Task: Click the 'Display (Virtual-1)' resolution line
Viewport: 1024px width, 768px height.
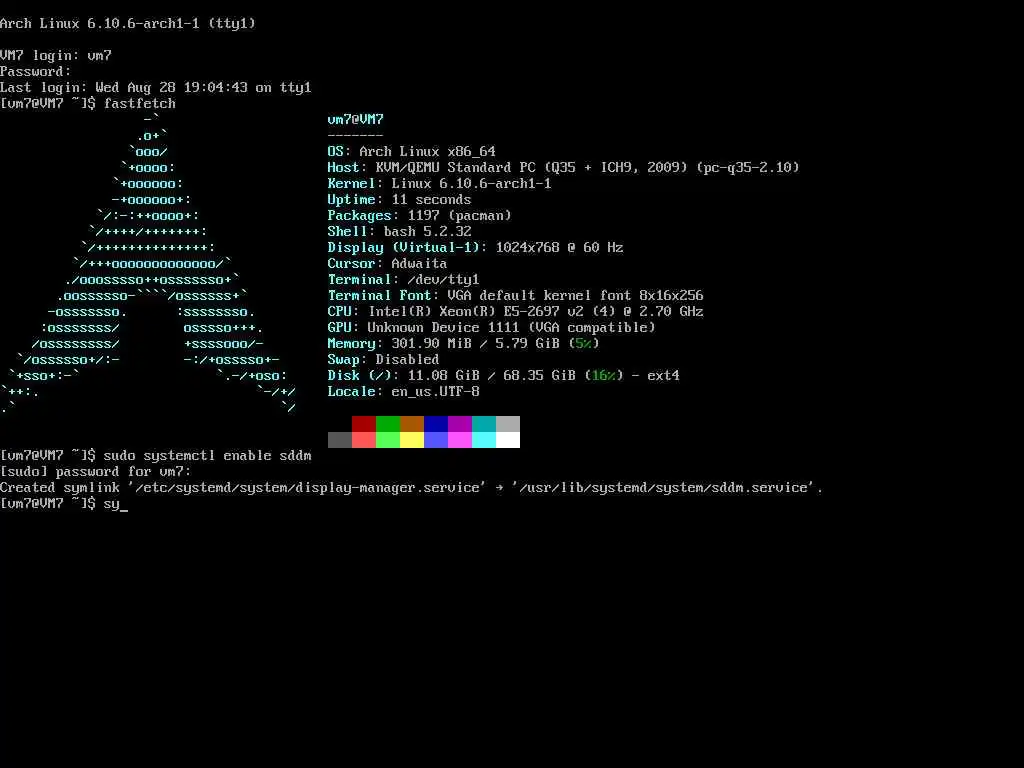Action: (x=475, y=248)
